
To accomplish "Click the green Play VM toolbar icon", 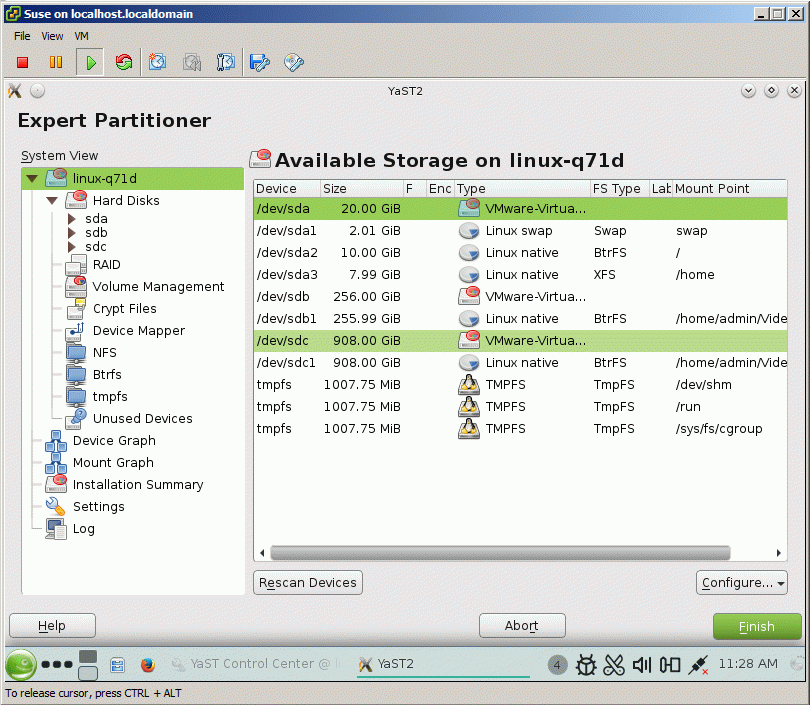I will point(90,62).
